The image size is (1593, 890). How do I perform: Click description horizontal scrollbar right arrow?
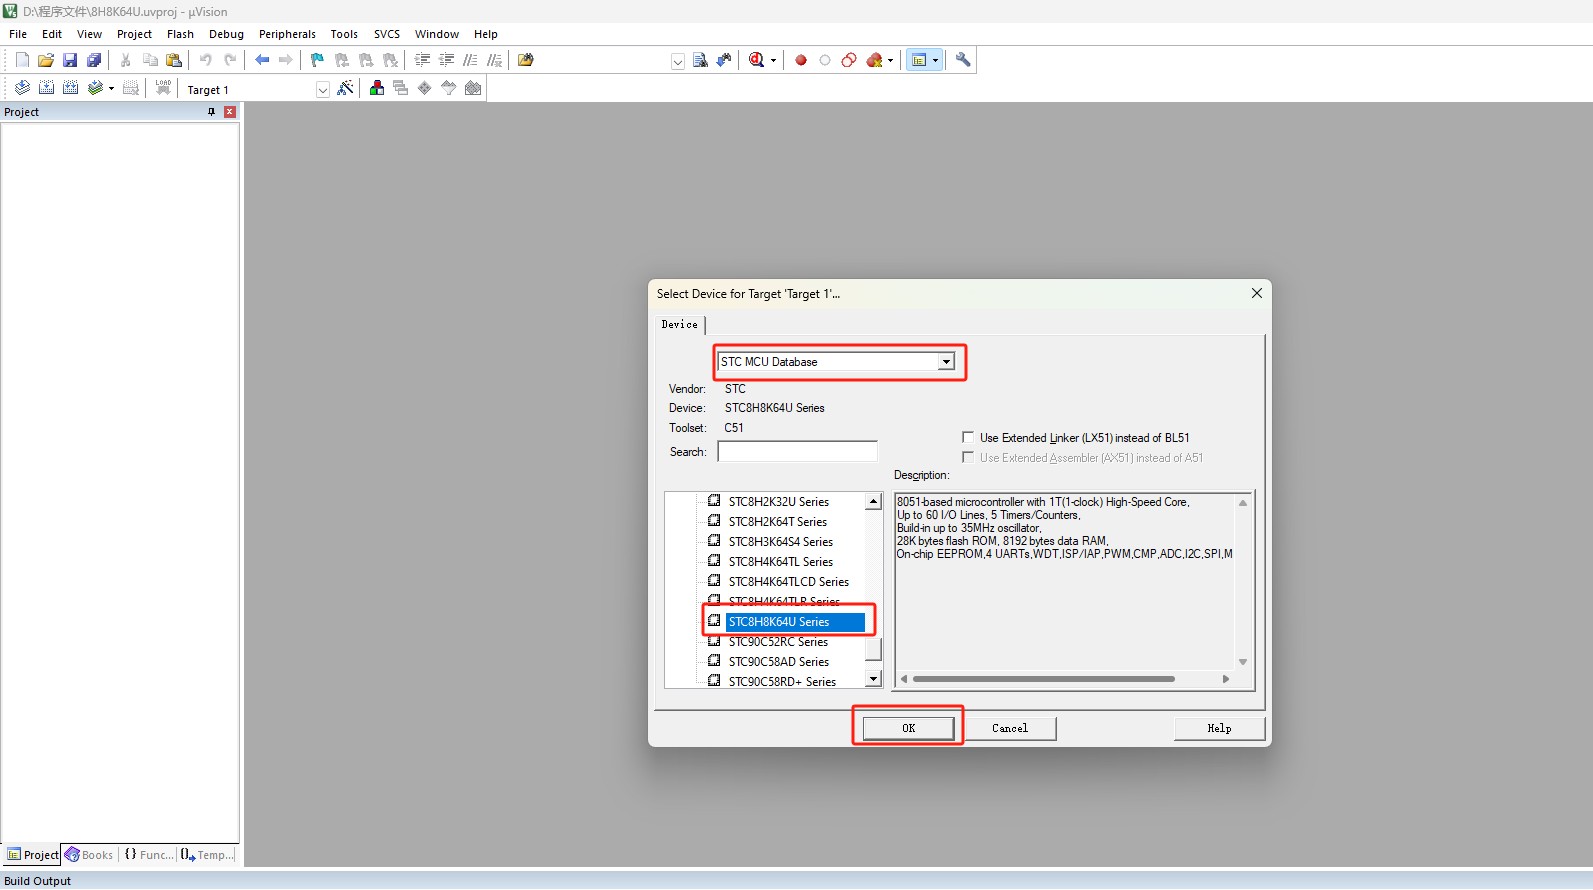[x=1226, y=679]
